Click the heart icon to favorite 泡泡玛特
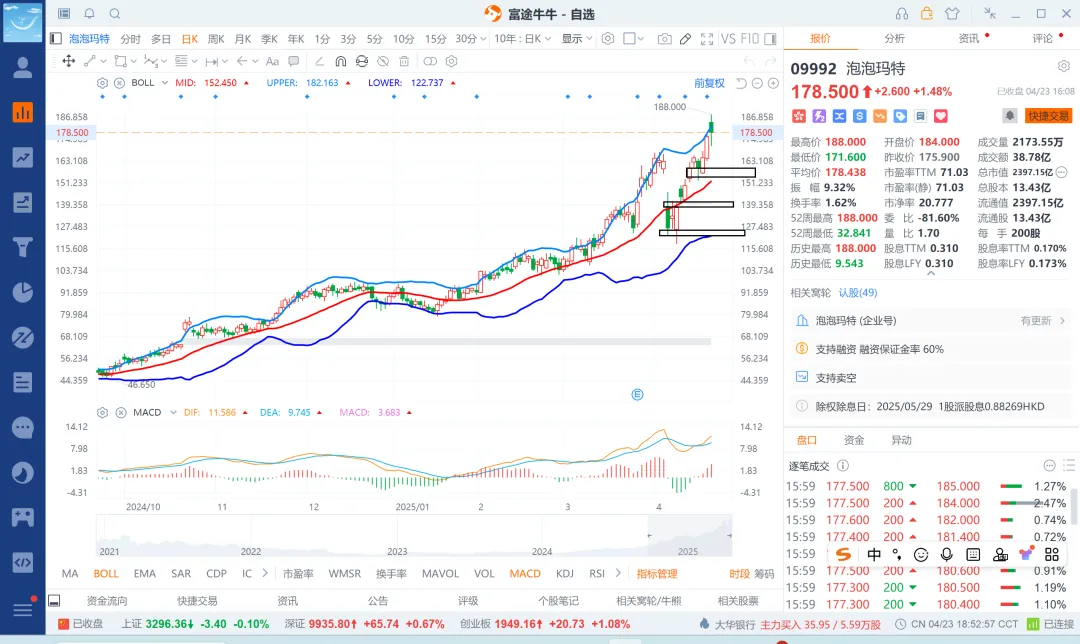Viewport: 1080px width, 644px height. [x=939, y=116]
